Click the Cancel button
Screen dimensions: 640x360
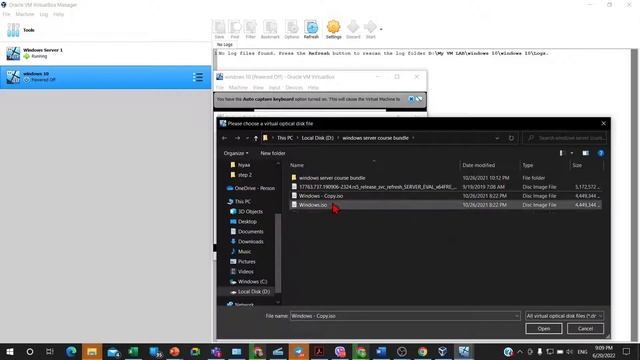585,329
